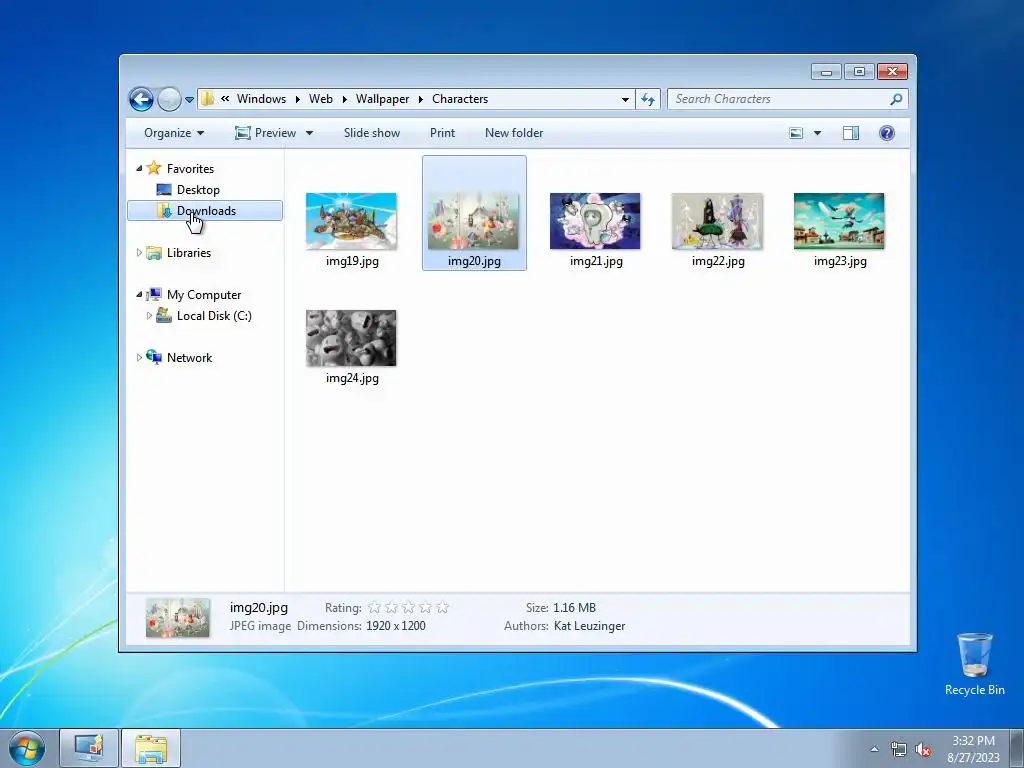
Task: Click the Wallpaper breadcrumb segment
Action: (382, 99)
